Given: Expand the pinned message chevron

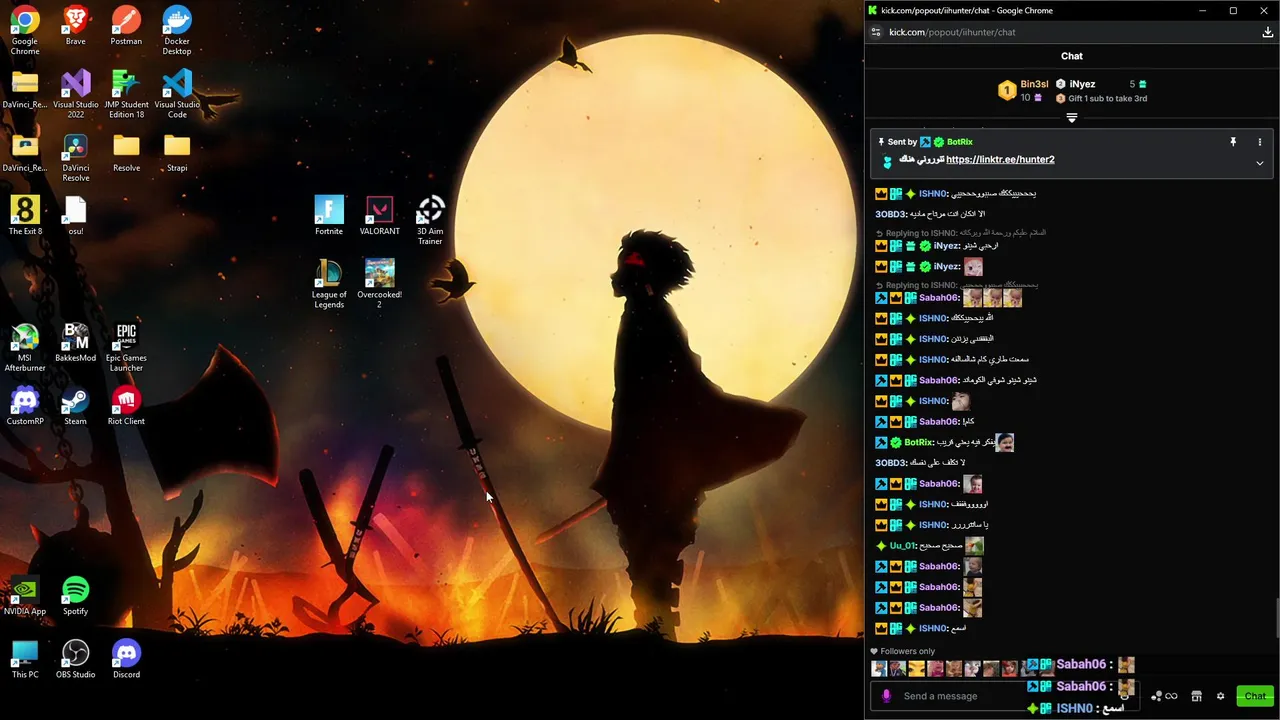Looking at the screenshot, I should click(1259, 163).
